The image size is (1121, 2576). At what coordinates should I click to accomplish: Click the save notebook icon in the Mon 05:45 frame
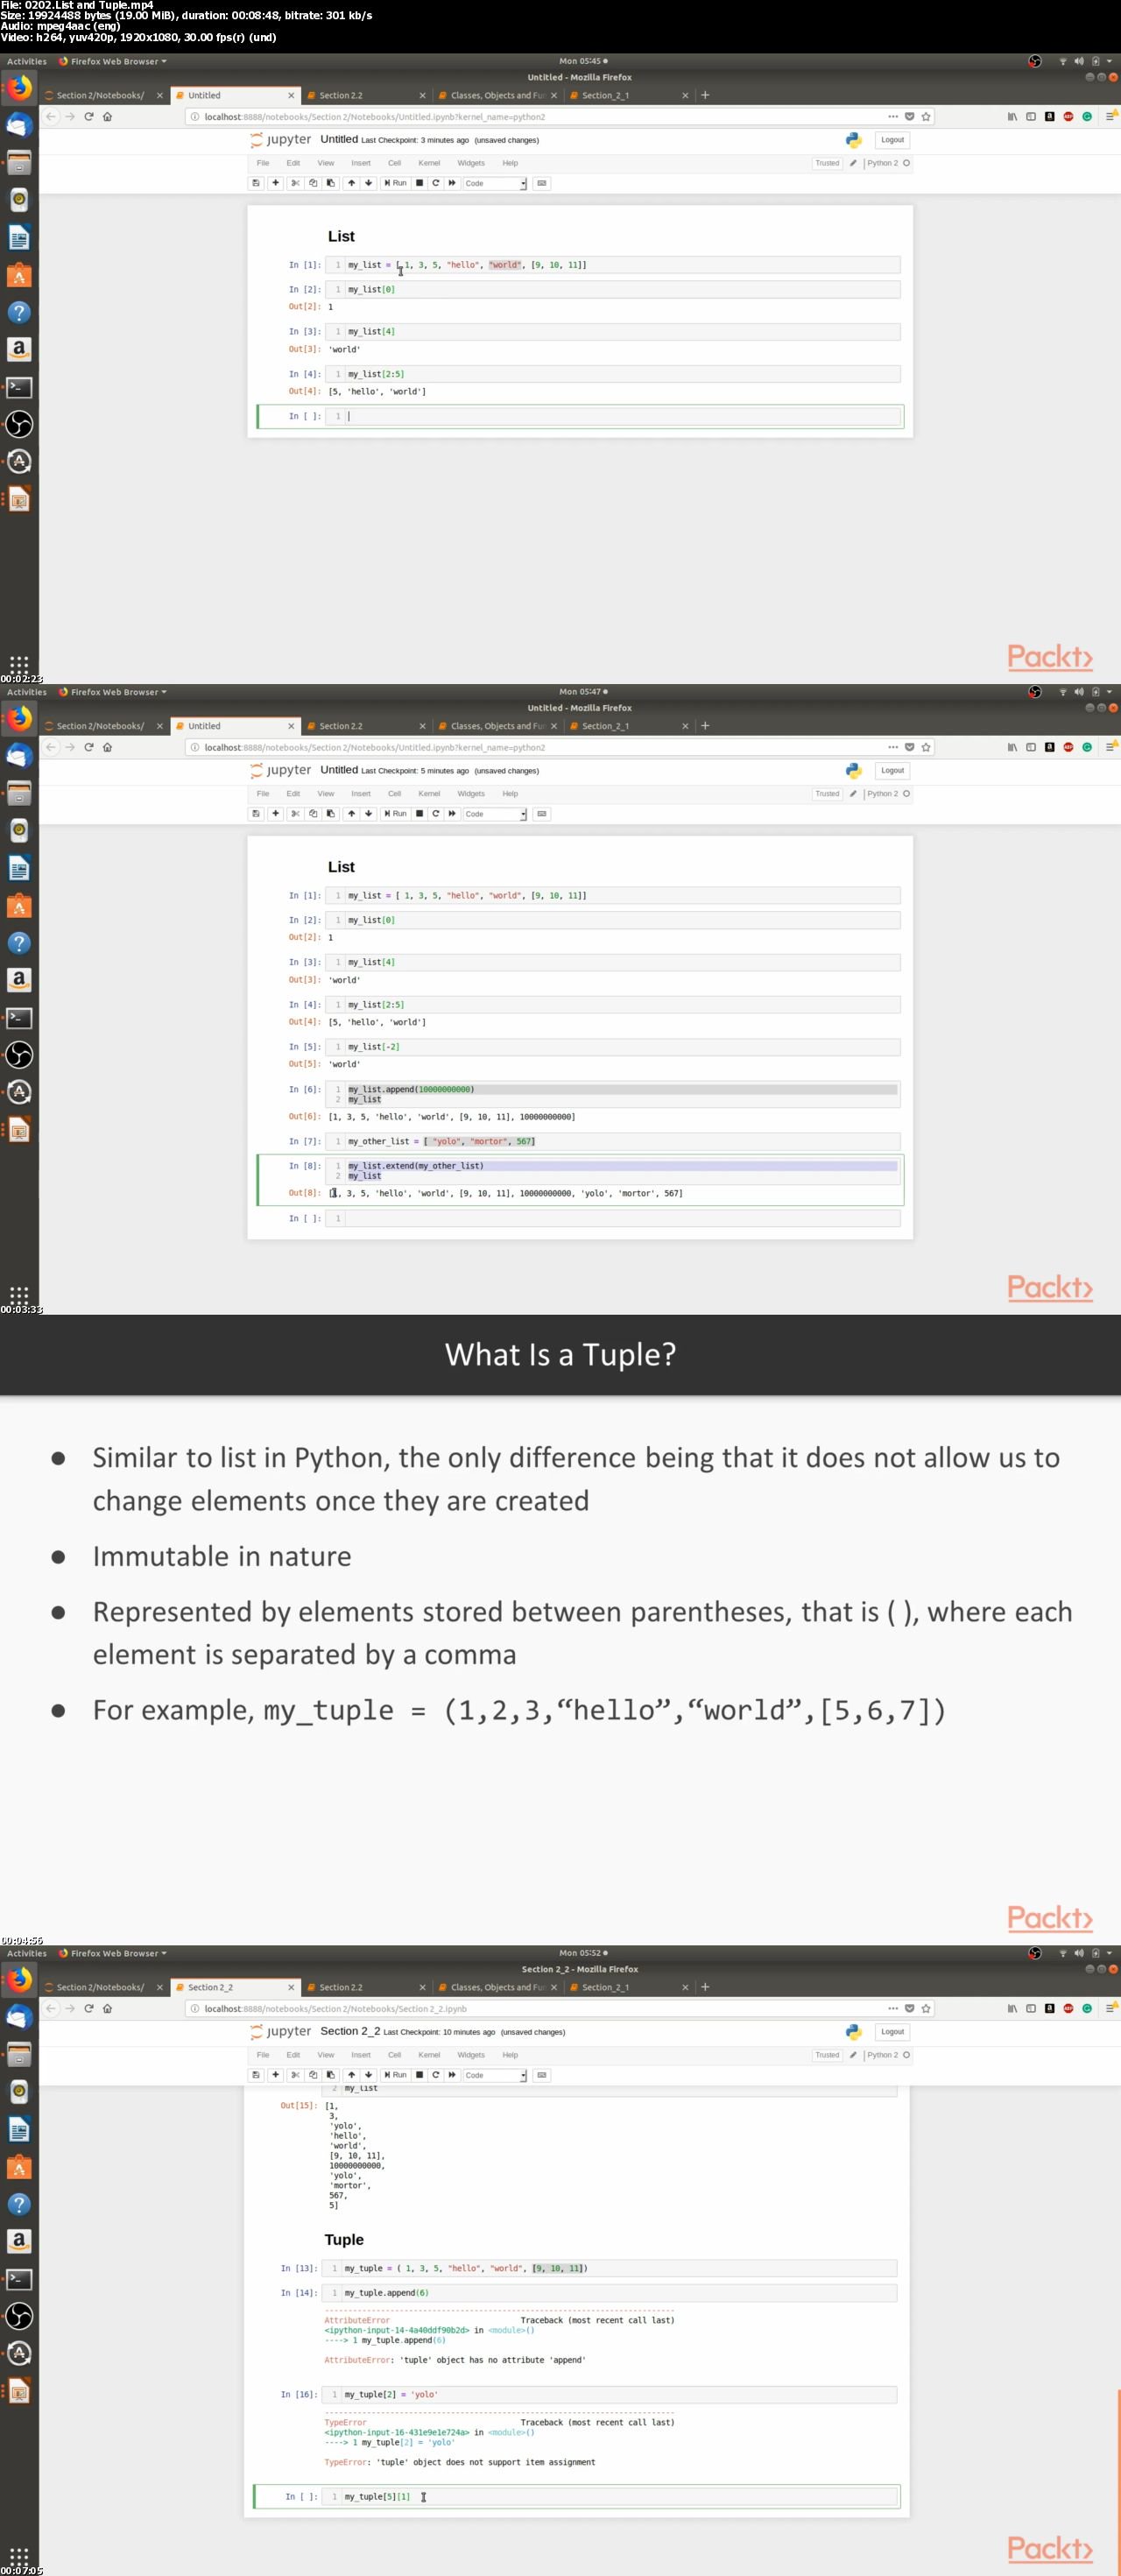(x=256, y=183)
